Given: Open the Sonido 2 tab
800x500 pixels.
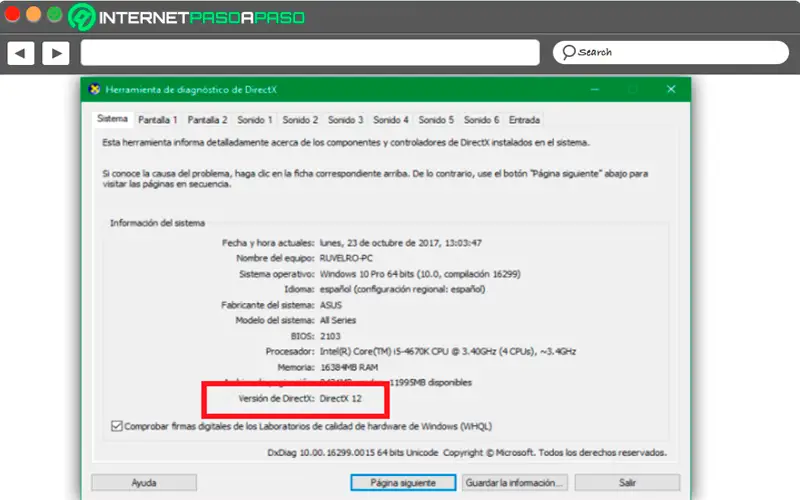Looking at the screenshot, I should [300, 120].
